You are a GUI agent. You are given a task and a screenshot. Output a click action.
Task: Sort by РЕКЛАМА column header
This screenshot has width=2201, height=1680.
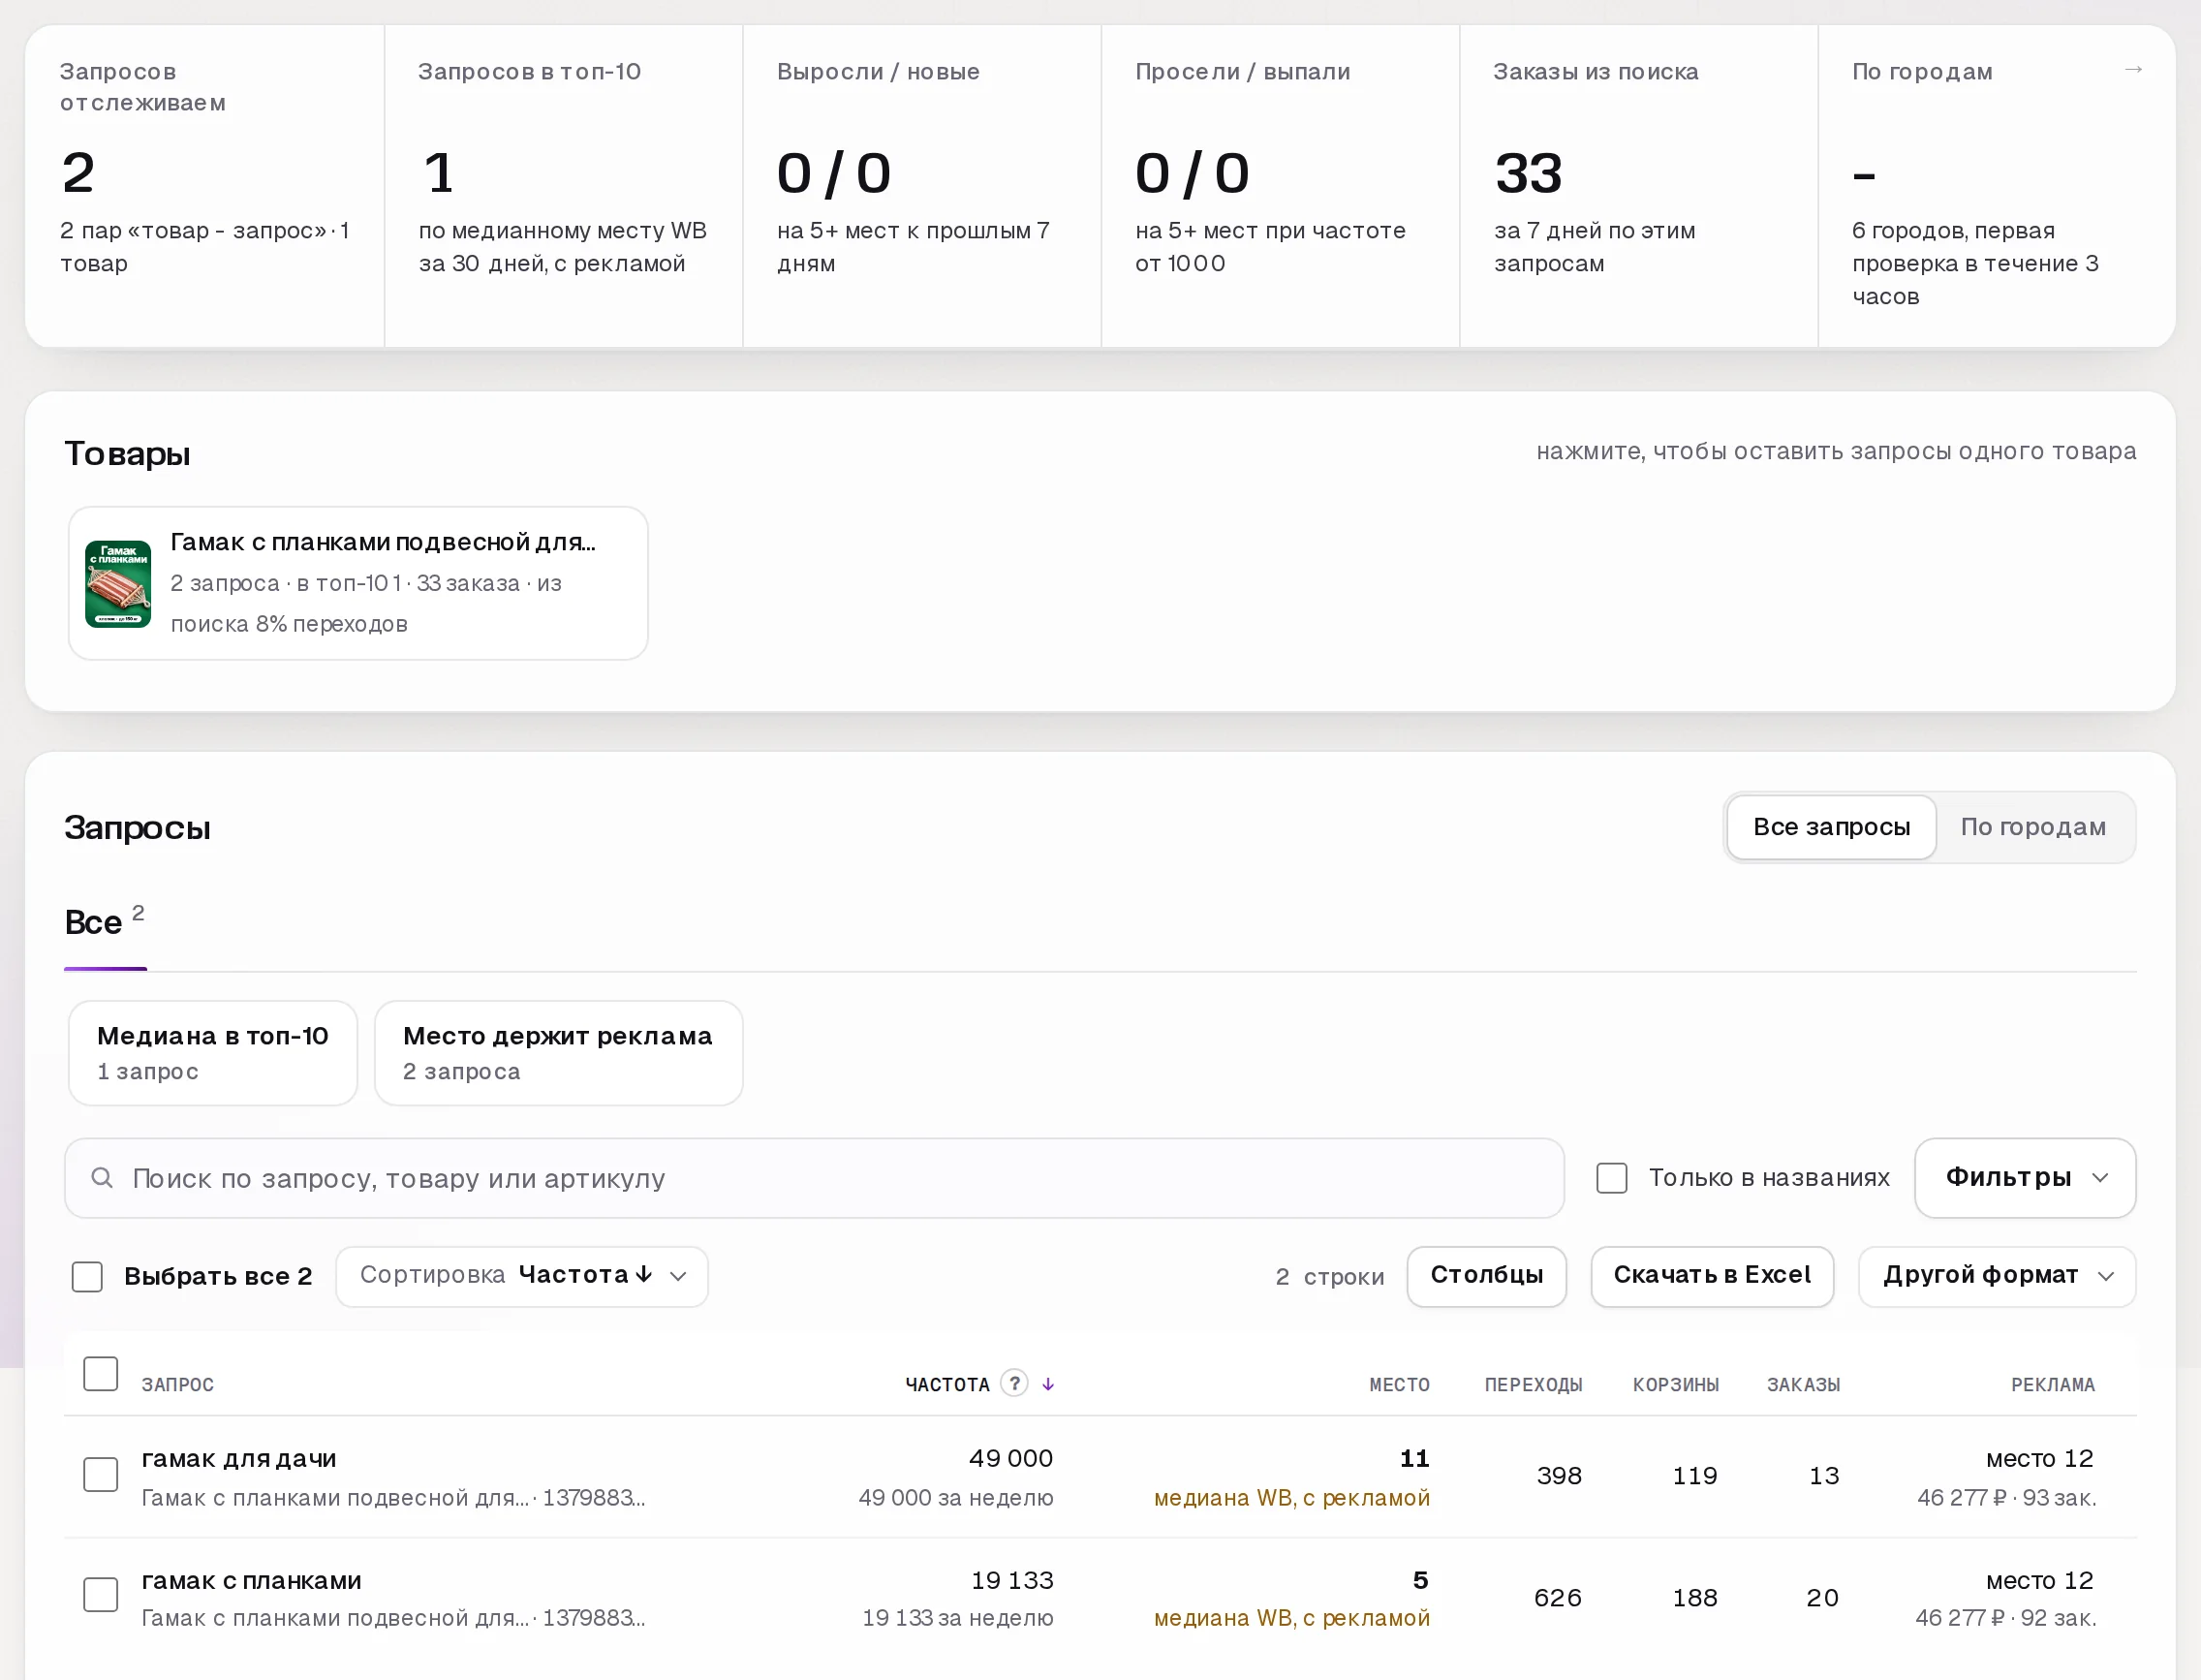(2053, 1385)
